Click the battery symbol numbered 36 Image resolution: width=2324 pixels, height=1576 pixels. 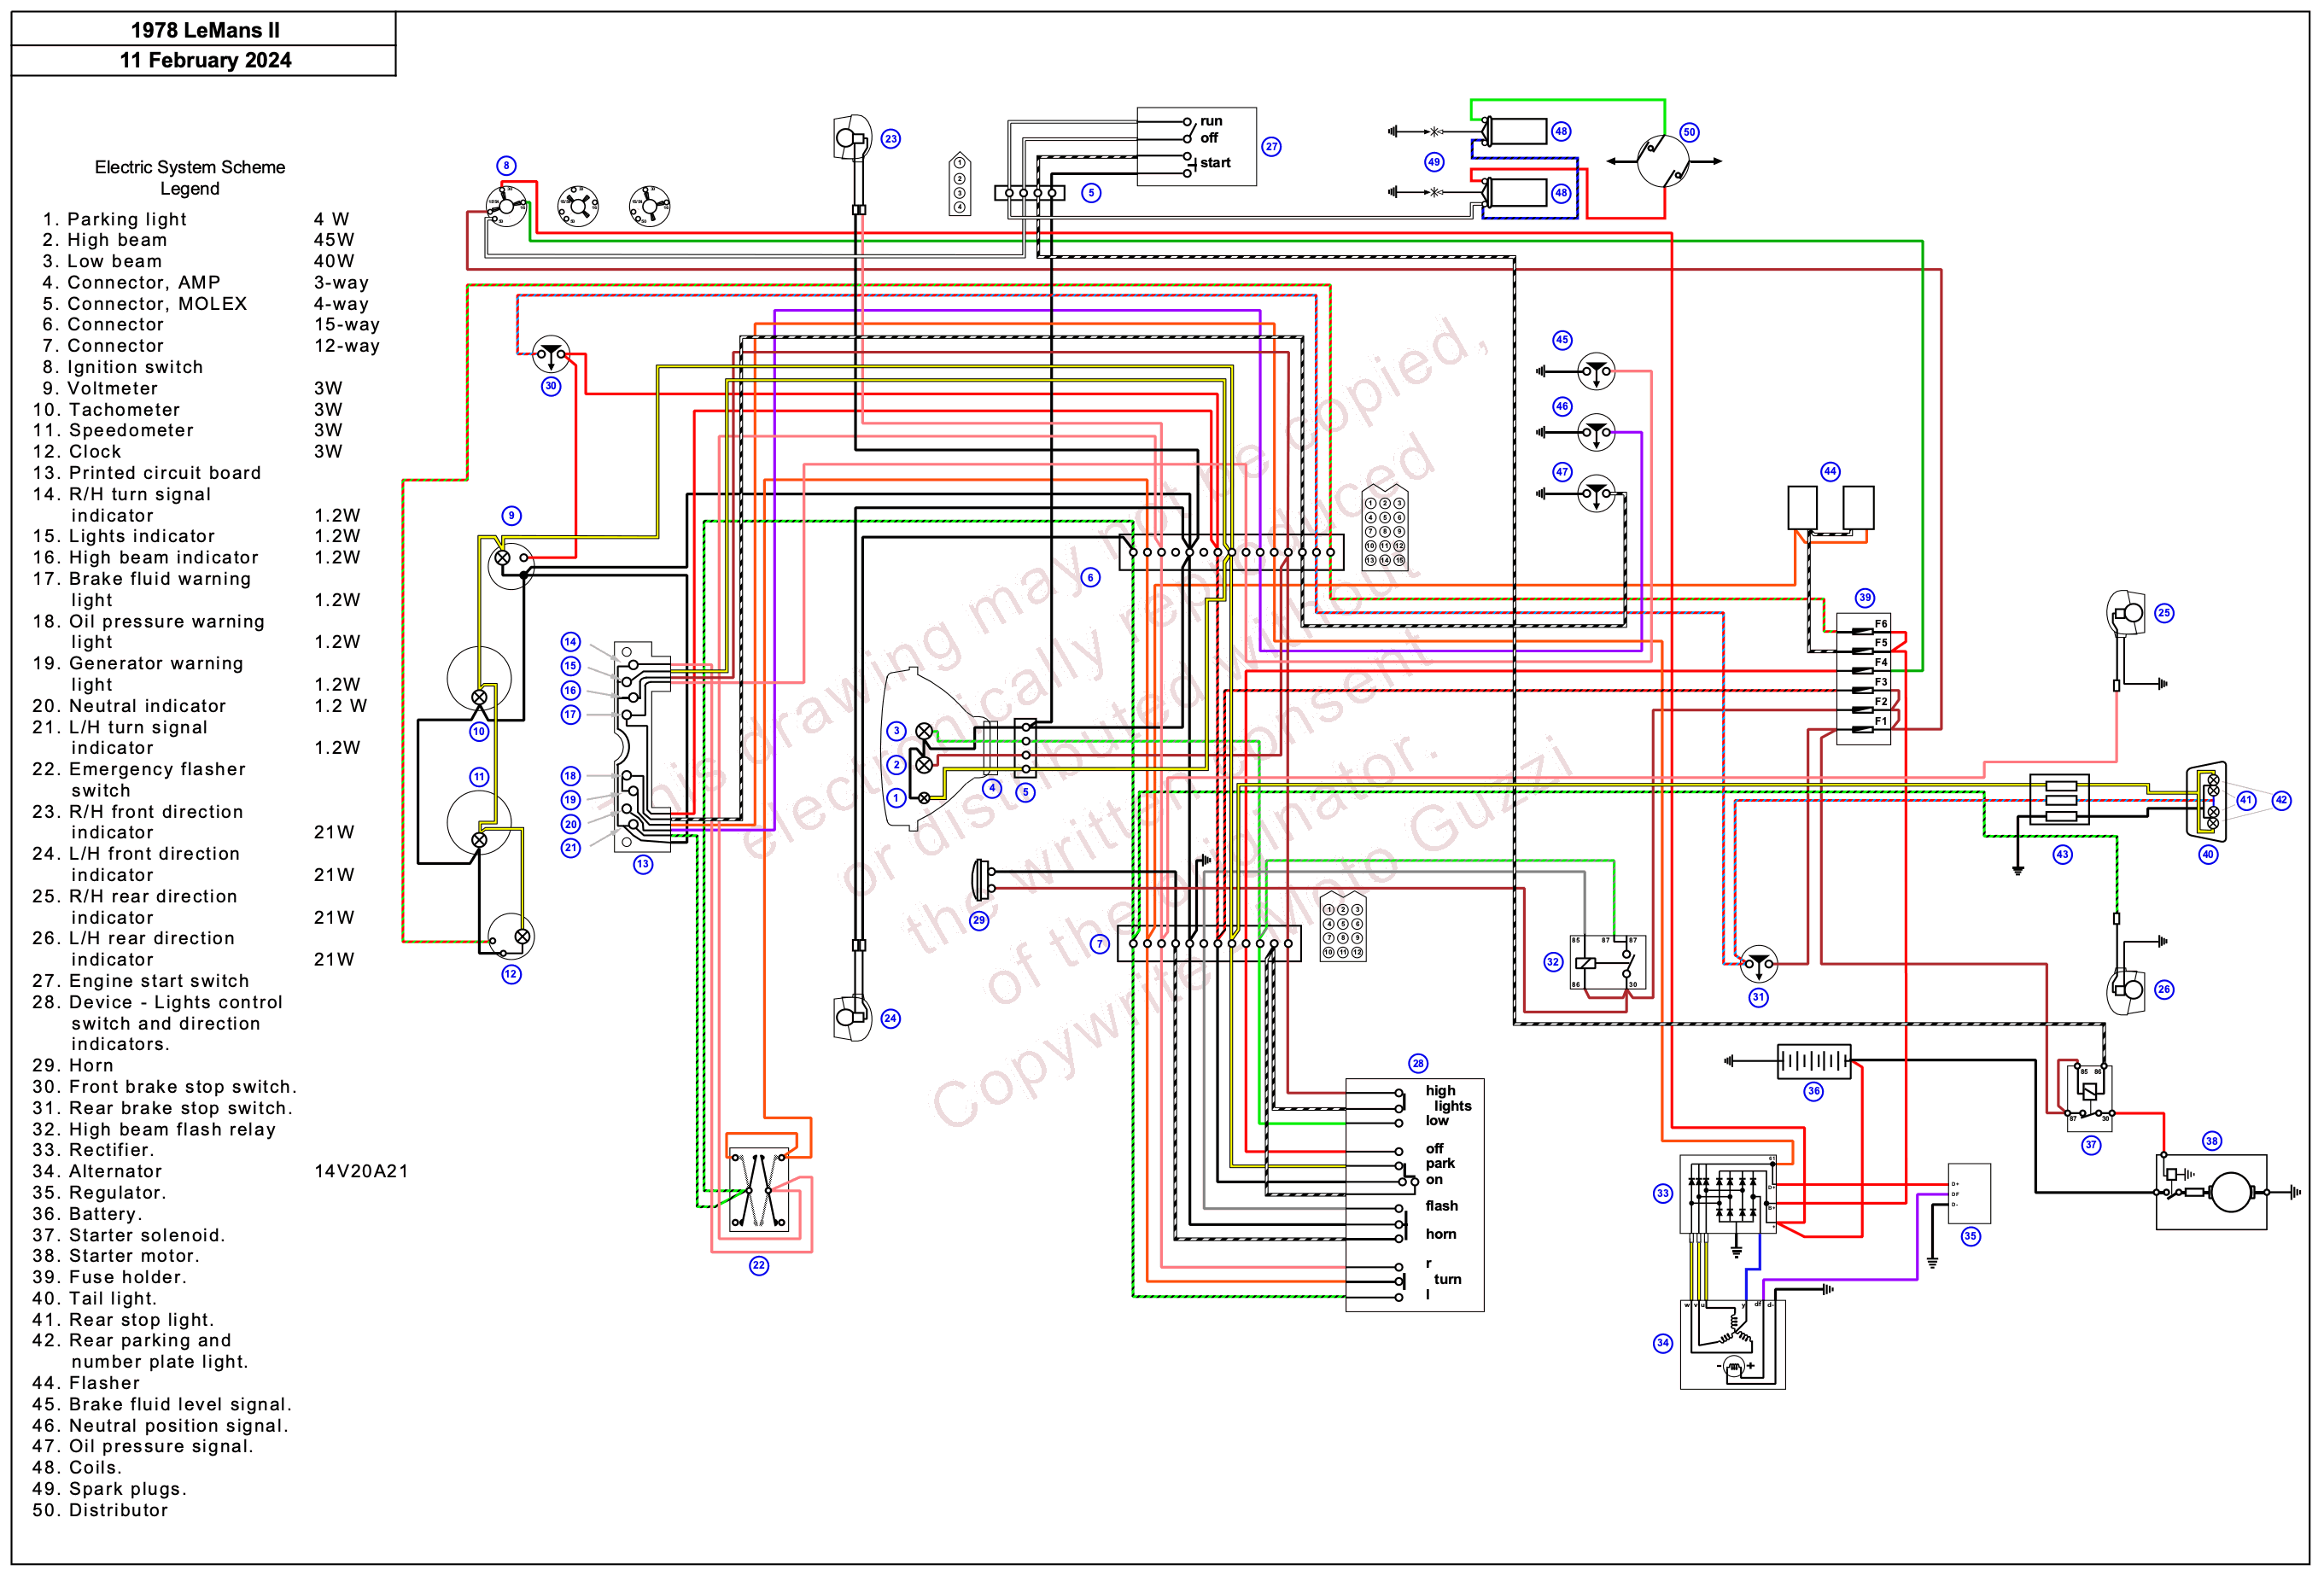[x=1813, y=1061]
